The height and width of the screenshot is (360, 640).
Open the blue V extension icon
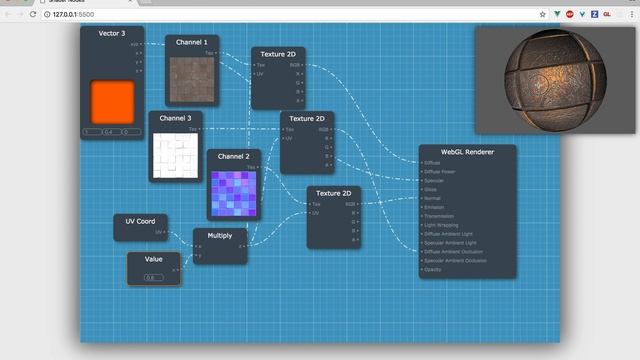pos(582,14)
